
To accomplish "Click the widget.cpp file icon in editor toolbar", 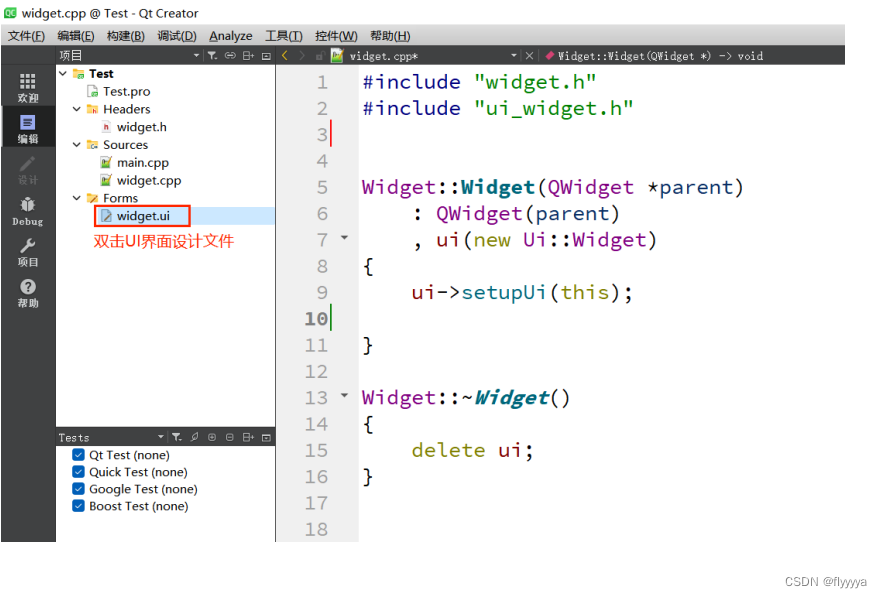I will (x=337, y=56).
